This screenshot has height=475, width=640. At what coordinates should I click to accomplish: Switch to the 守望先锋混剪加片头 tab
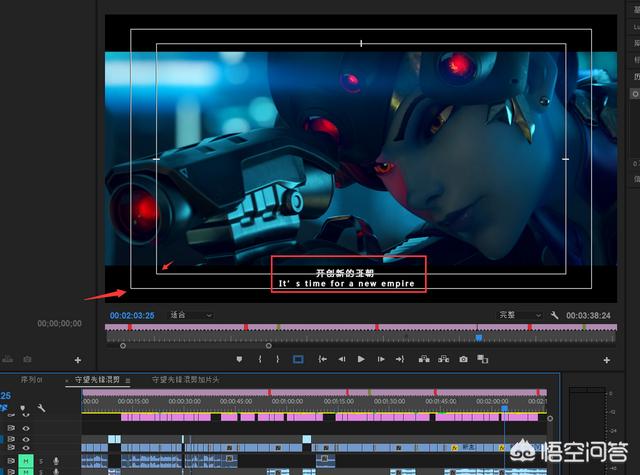(186, 380)
